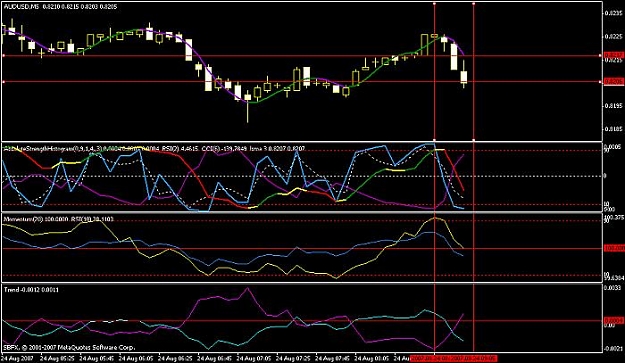
Task: Click the 24 Aug 08:05 time label
Action: (x=371, y=358)
